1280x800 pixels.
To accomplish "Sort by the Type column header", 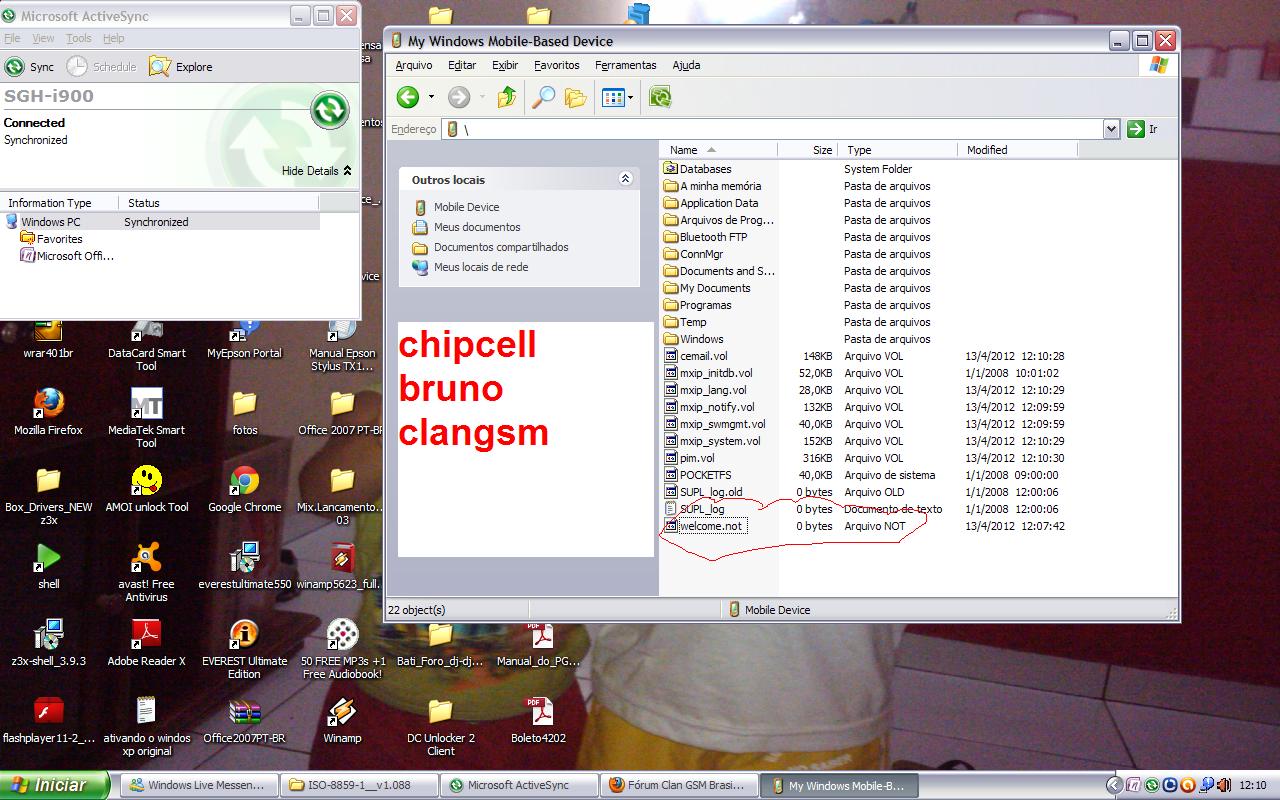I will pos(898,150).
